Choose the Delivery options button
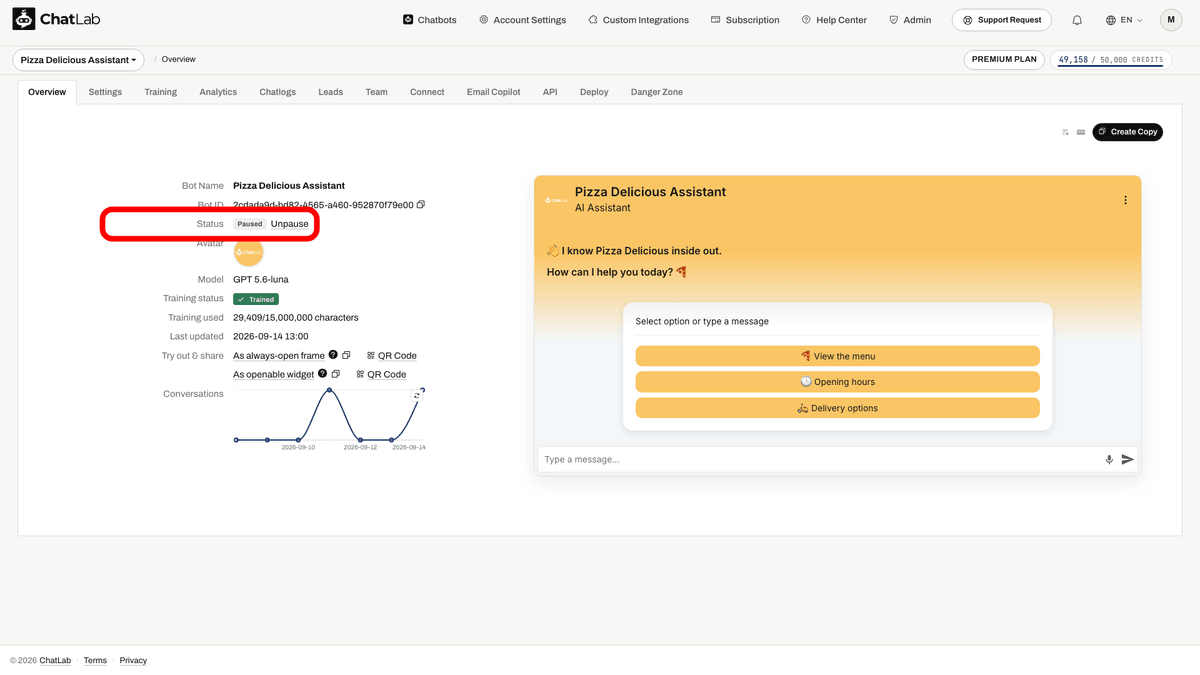The width and height of the screenshot is (1200, 675). click(838, 408)
